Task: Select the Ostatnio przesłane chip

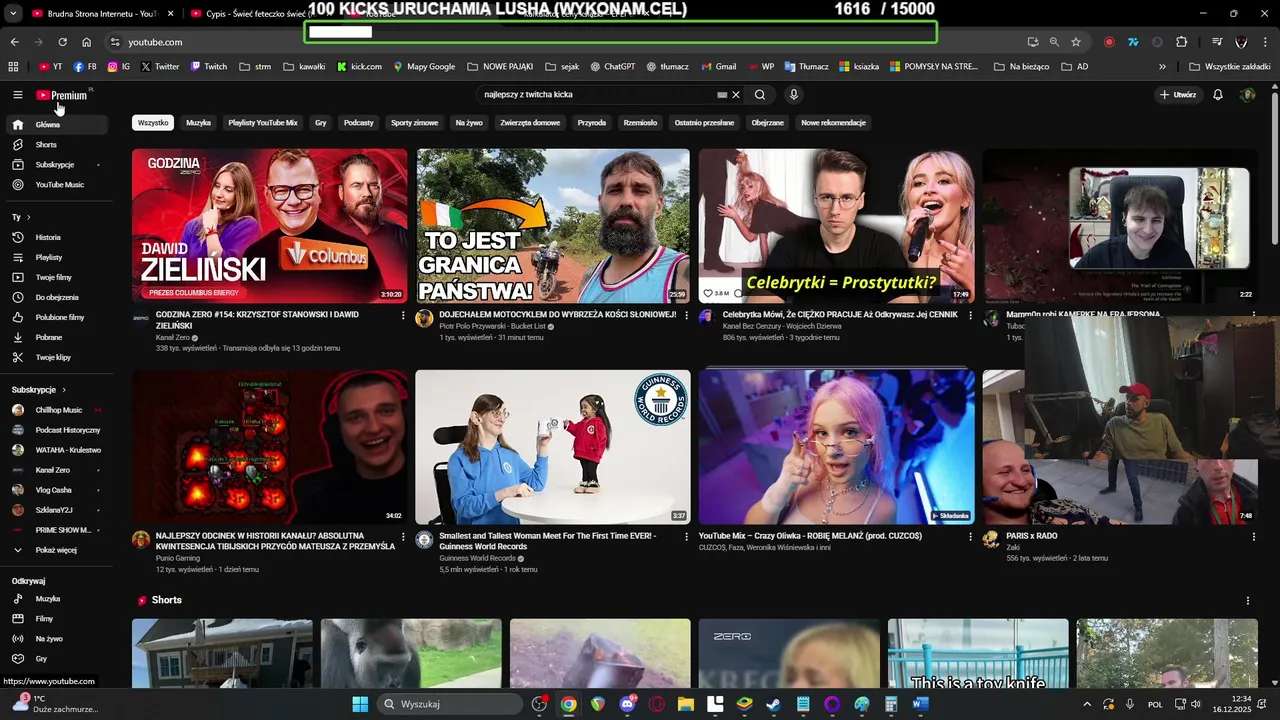Action: [704, 123]
